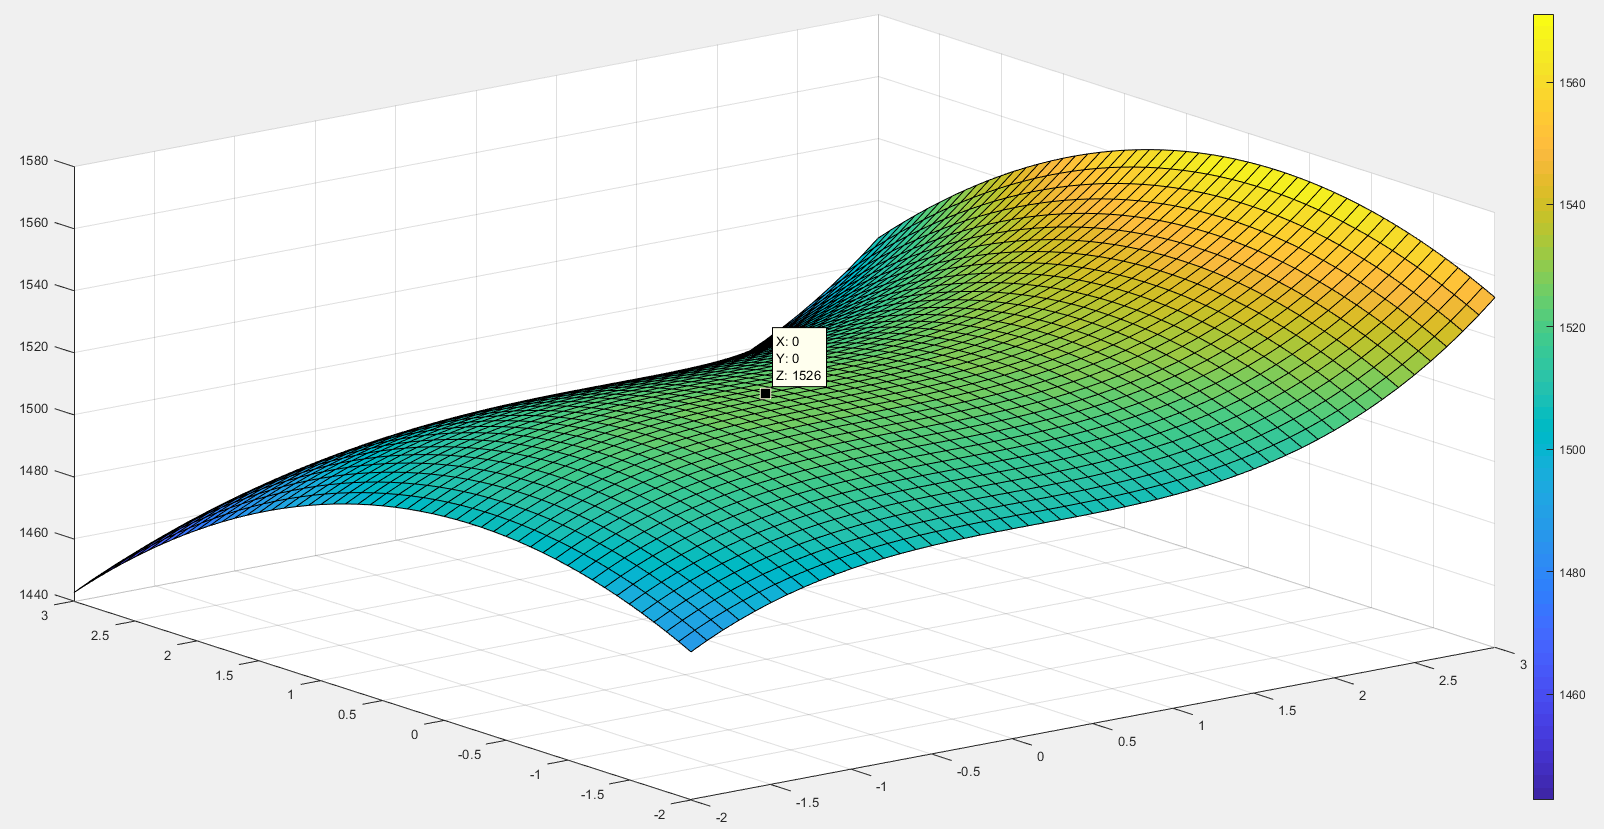The width and height of the screenshot is (1604, 829).
Task: Select tick label 0 on the left horizontal axis
Action: click(414, 735)
